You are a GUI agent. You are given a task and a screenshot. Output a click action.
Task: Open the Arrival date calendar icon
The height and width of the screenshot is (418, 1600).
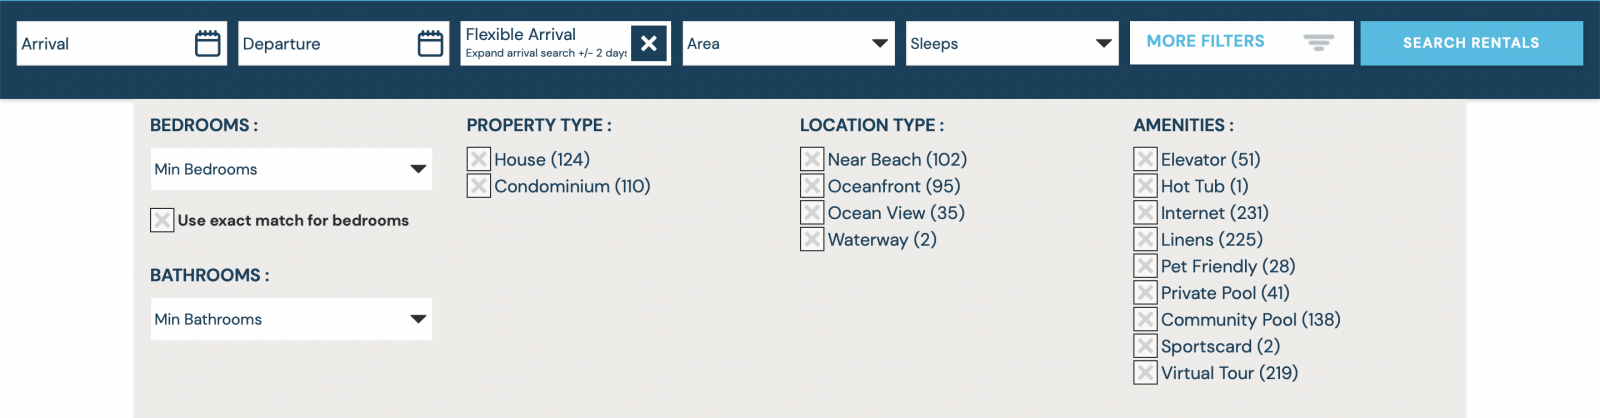[208, 43]
